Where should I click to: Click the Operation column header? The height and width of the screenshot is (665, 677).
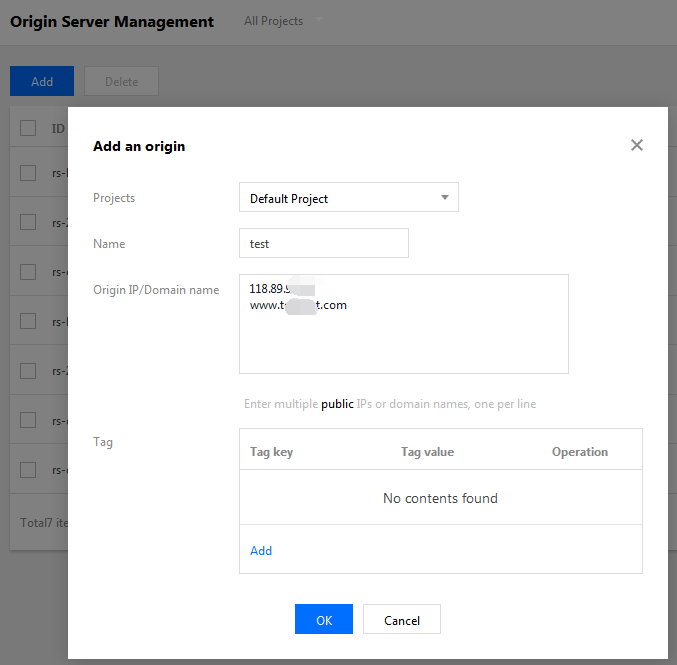click(x=579, y=452)
